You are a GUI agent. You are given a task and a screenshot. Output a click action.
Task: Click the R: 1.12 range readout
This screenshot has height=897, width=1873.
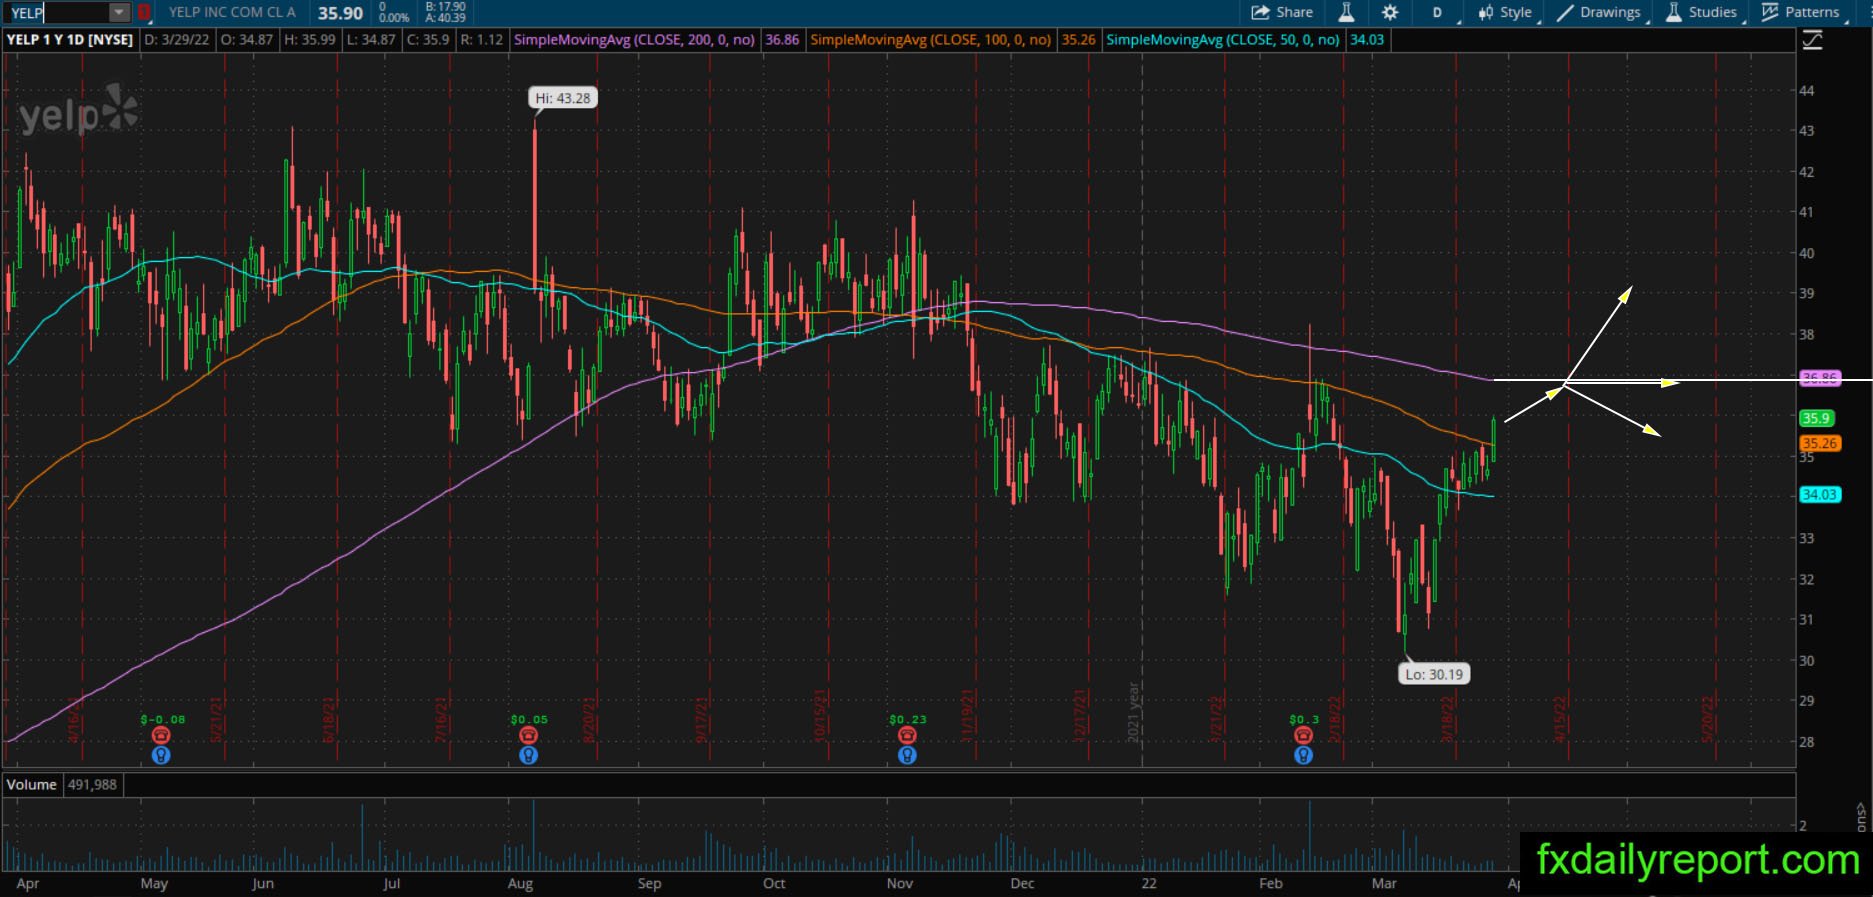(481, 40)
